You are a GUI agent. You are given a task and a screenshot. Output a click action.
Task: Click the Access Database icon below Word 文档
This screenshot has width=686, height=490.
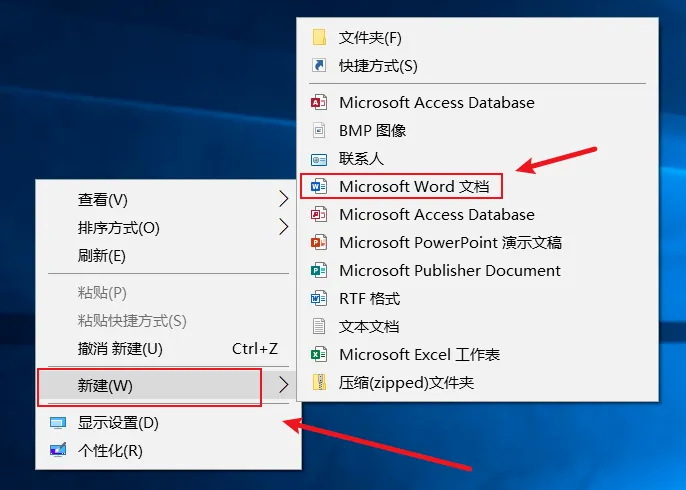point(319,215)
